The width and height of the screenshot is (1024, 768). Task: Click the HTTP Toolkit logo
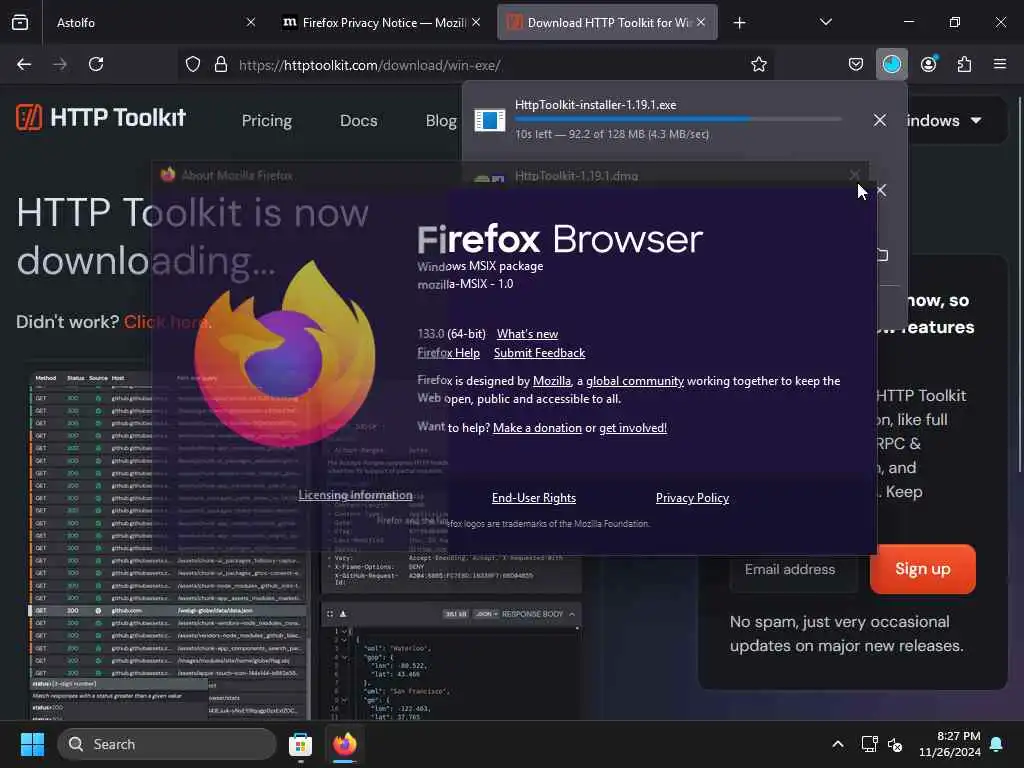101,118
